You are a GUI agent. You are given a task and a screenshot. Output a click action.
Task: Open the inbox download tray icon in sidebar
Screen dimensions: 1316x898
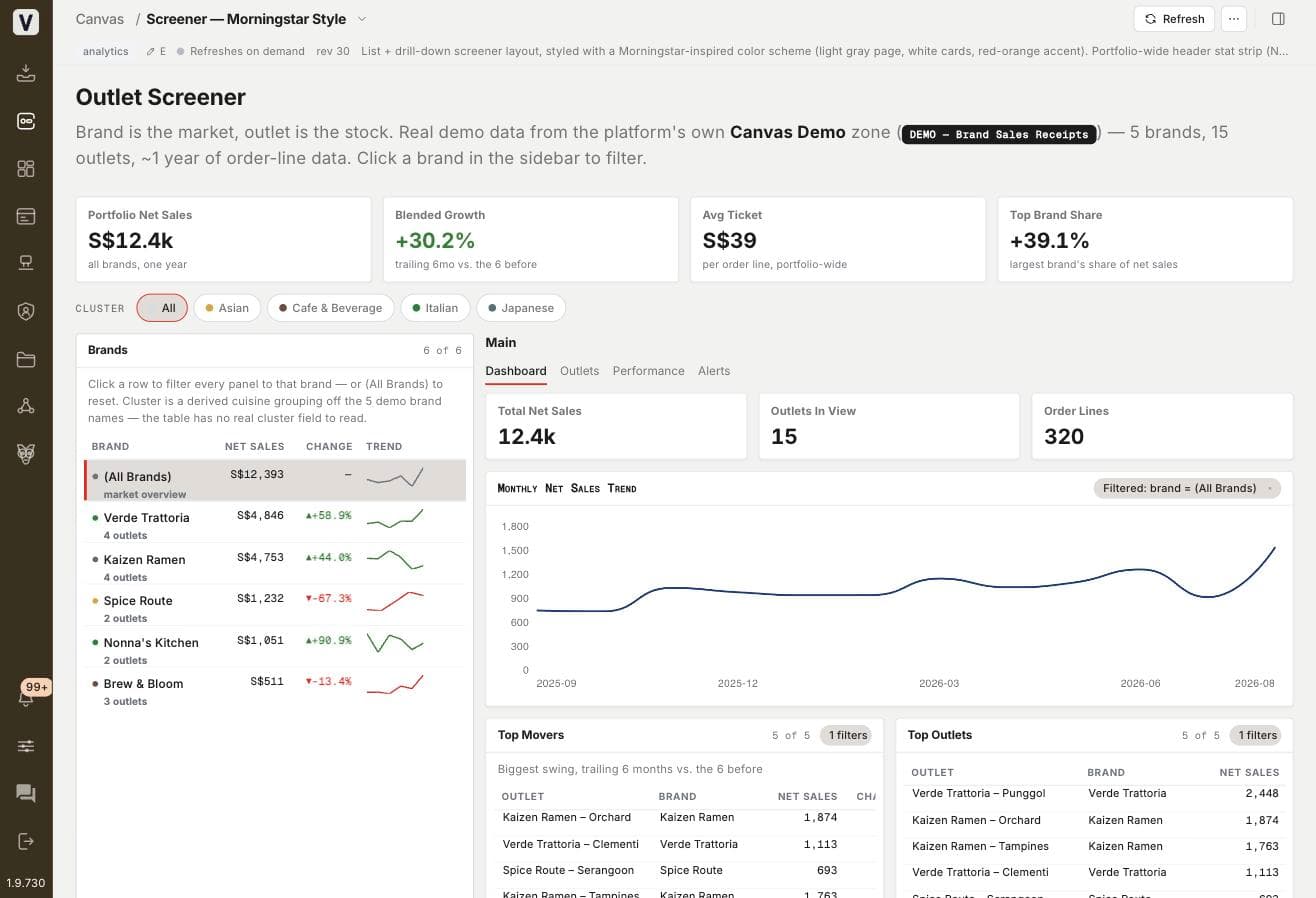(26, 73)
